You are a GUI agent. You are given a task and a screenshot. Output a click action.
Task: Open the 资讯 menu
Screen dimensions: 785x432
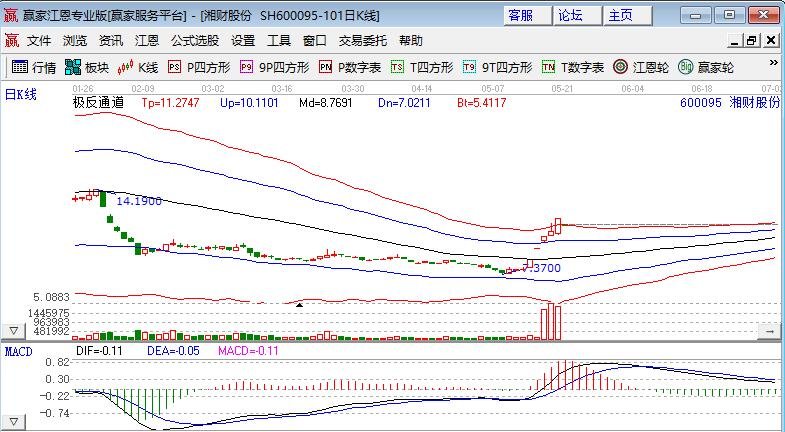[x=111, y=41]
